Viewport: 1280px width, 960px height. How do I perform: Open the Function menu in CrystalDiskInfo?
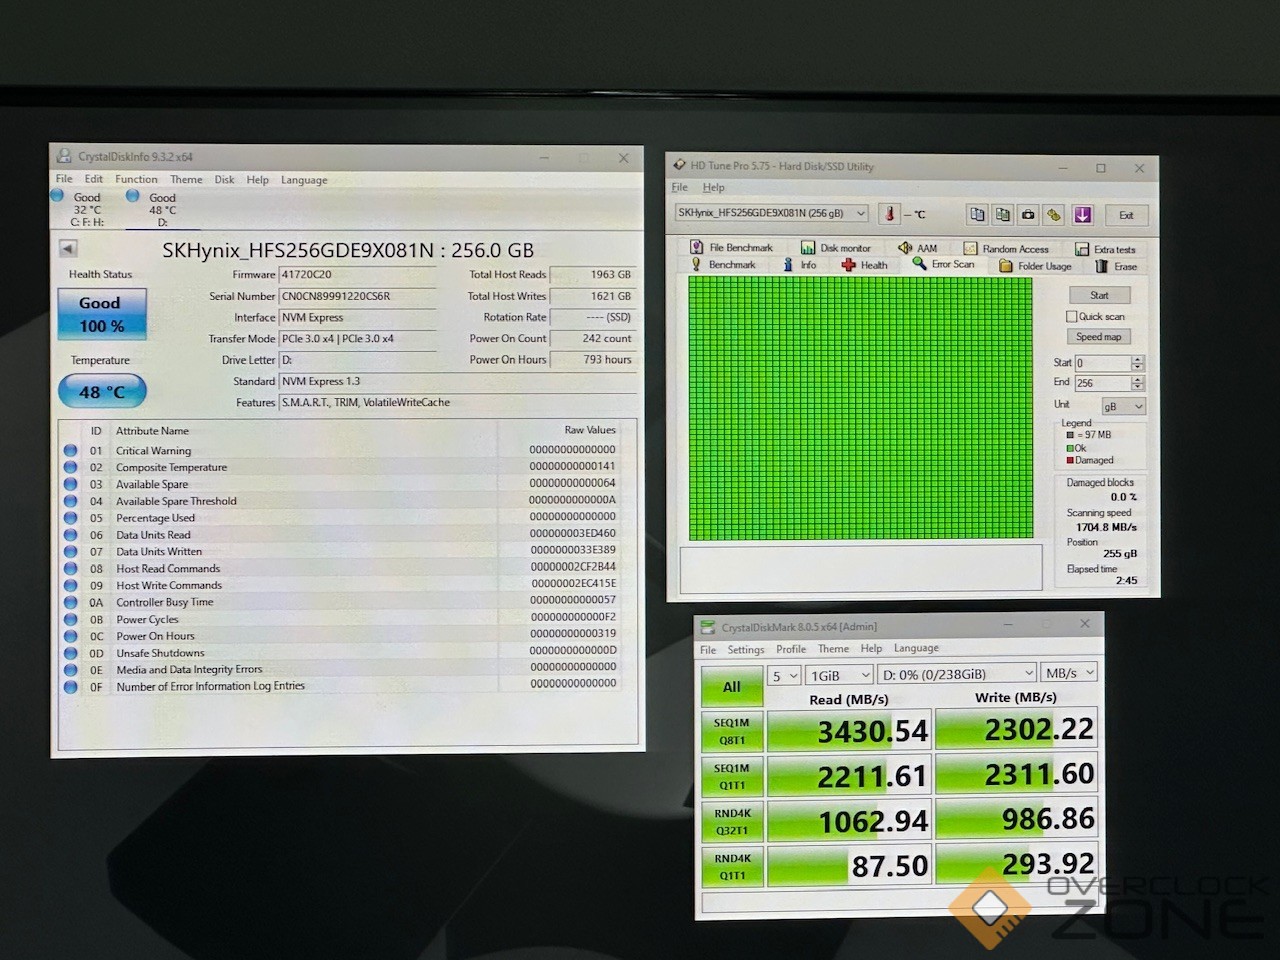pyautogui.click(x=136, y=180)
